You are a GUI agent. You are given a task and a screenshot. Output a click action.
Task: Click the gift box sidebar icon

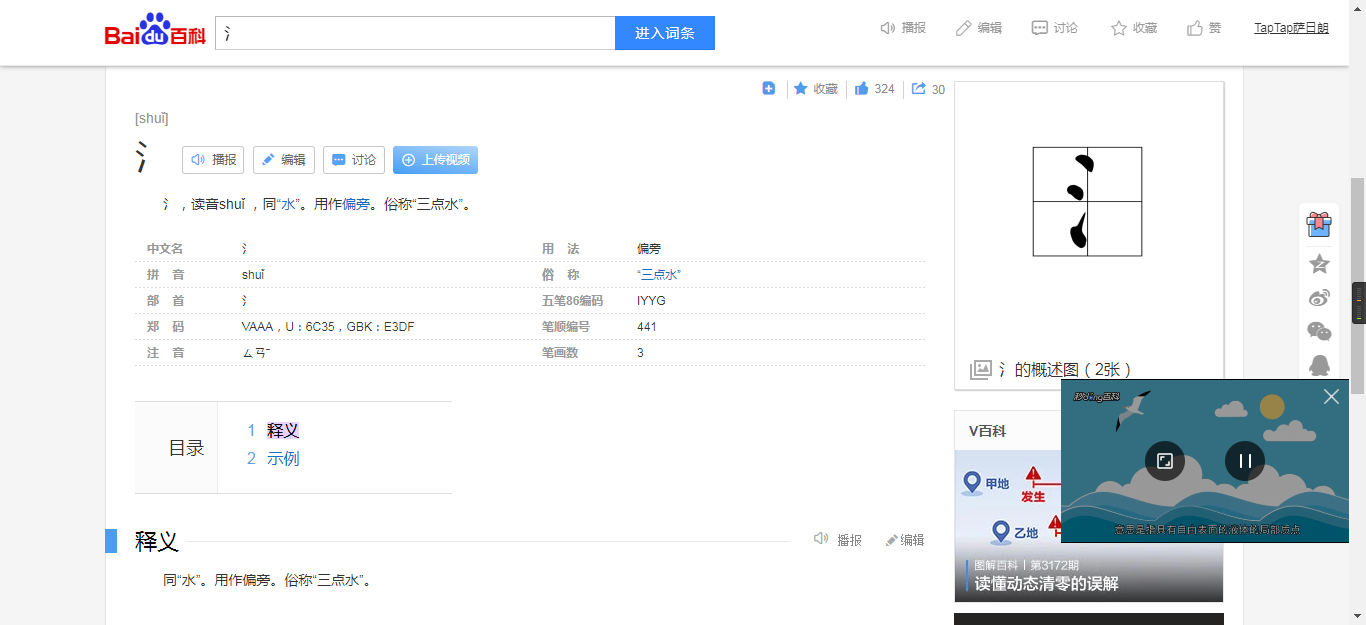coord(1319,224)
